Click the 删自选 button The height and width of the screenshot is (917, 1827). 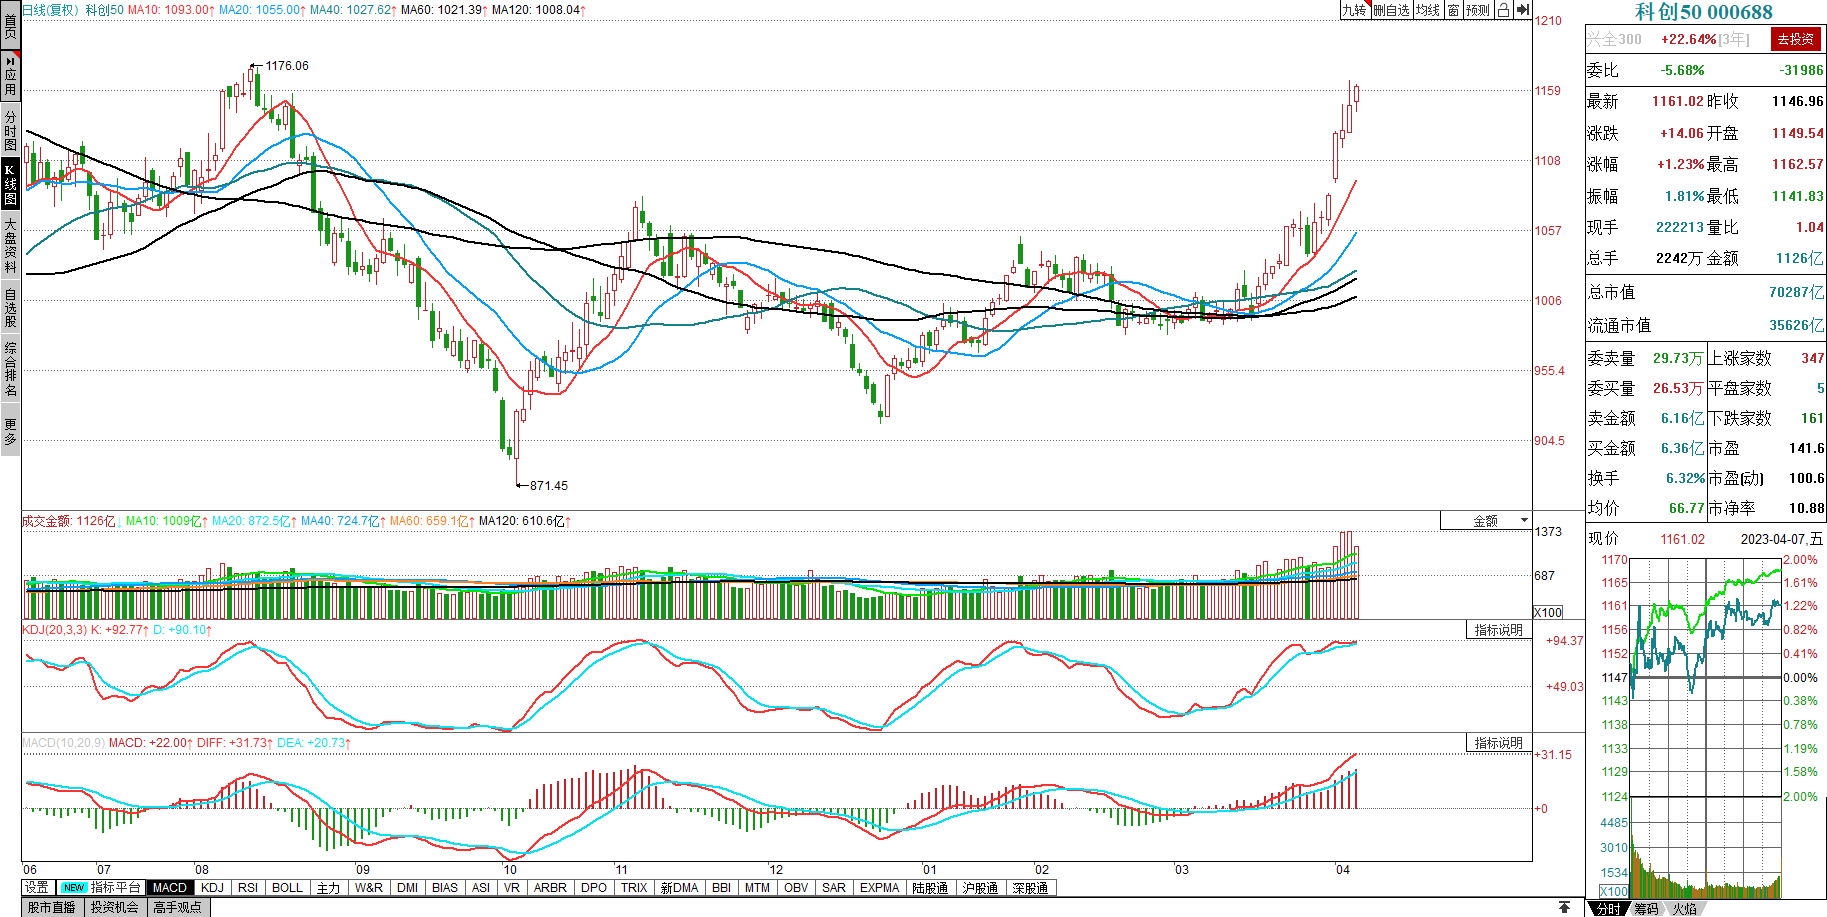[x=1391, y=10]
